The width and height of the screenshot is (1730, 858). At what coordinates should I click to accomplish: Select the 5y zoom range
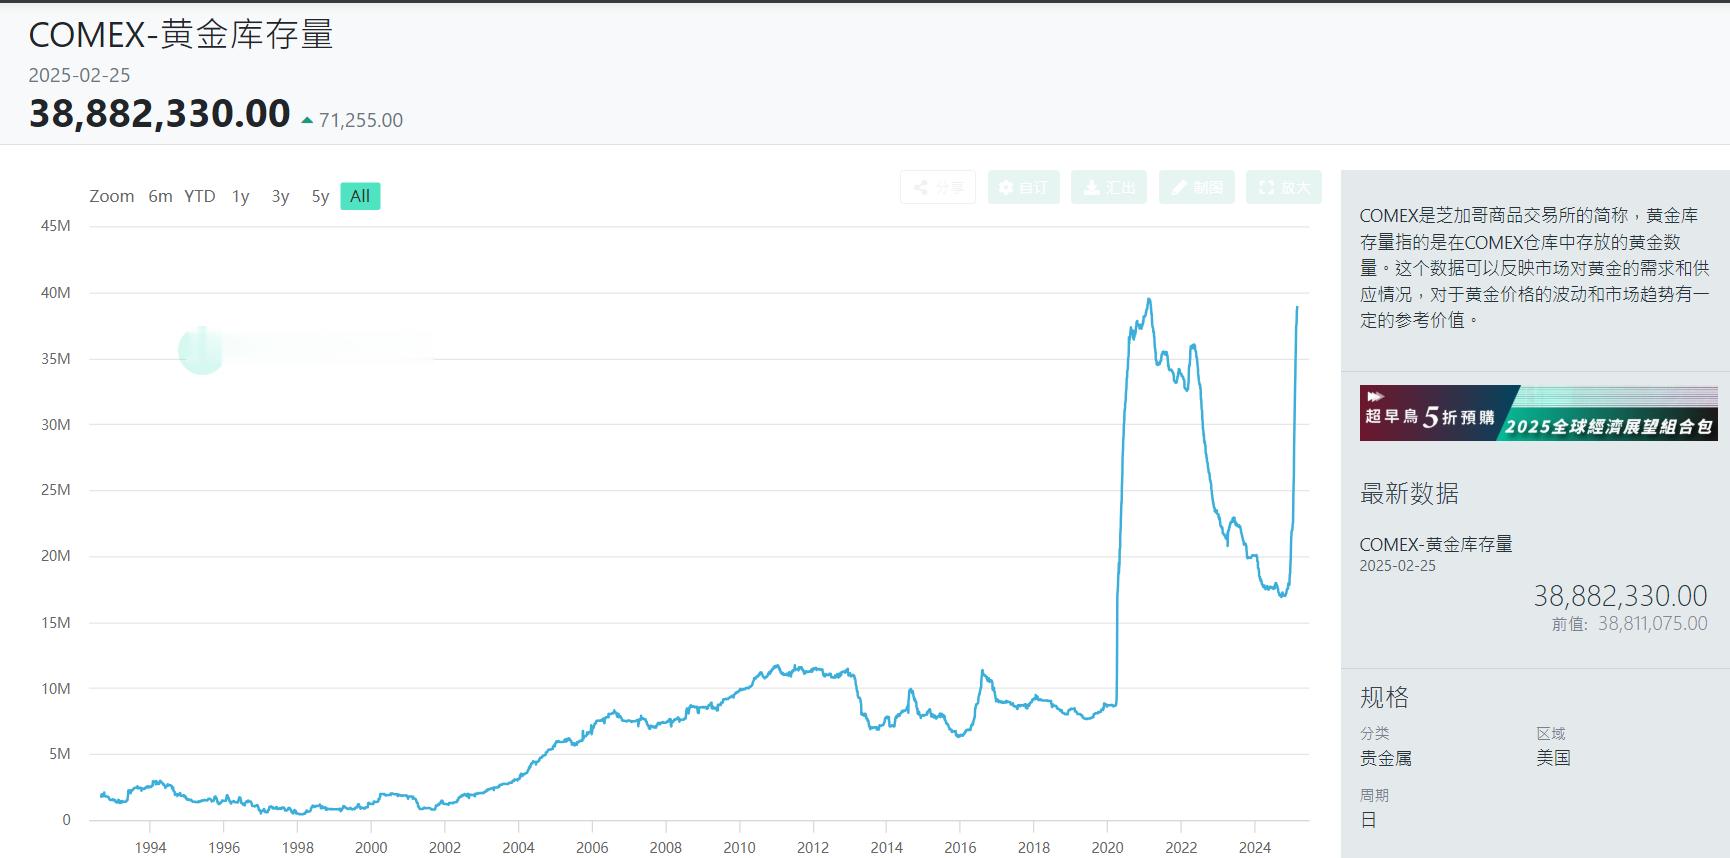point(320,196)
